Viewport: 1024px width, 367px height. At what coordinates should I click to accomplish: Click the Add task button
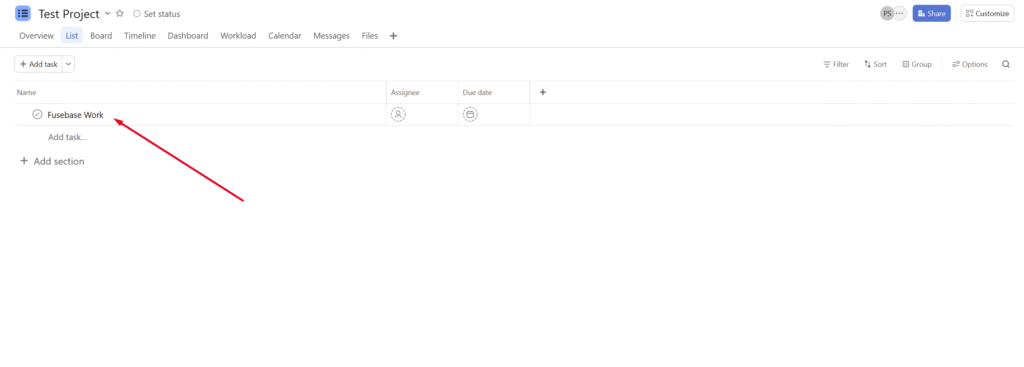(x=39, y=64)
